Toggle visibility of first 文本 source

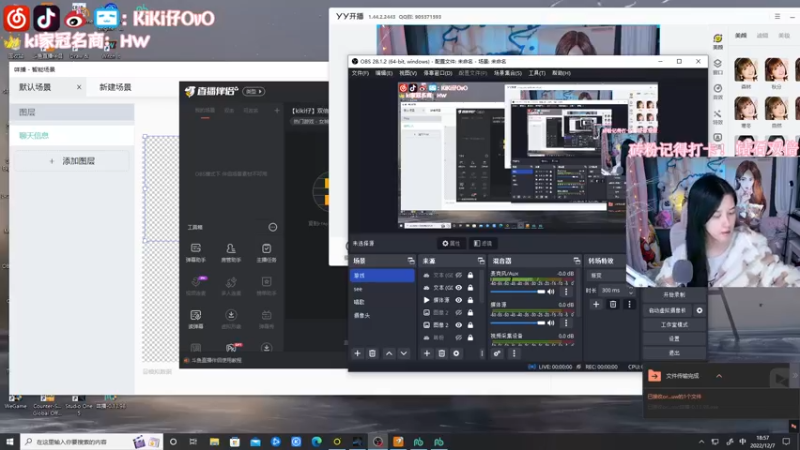pos(459,275)
